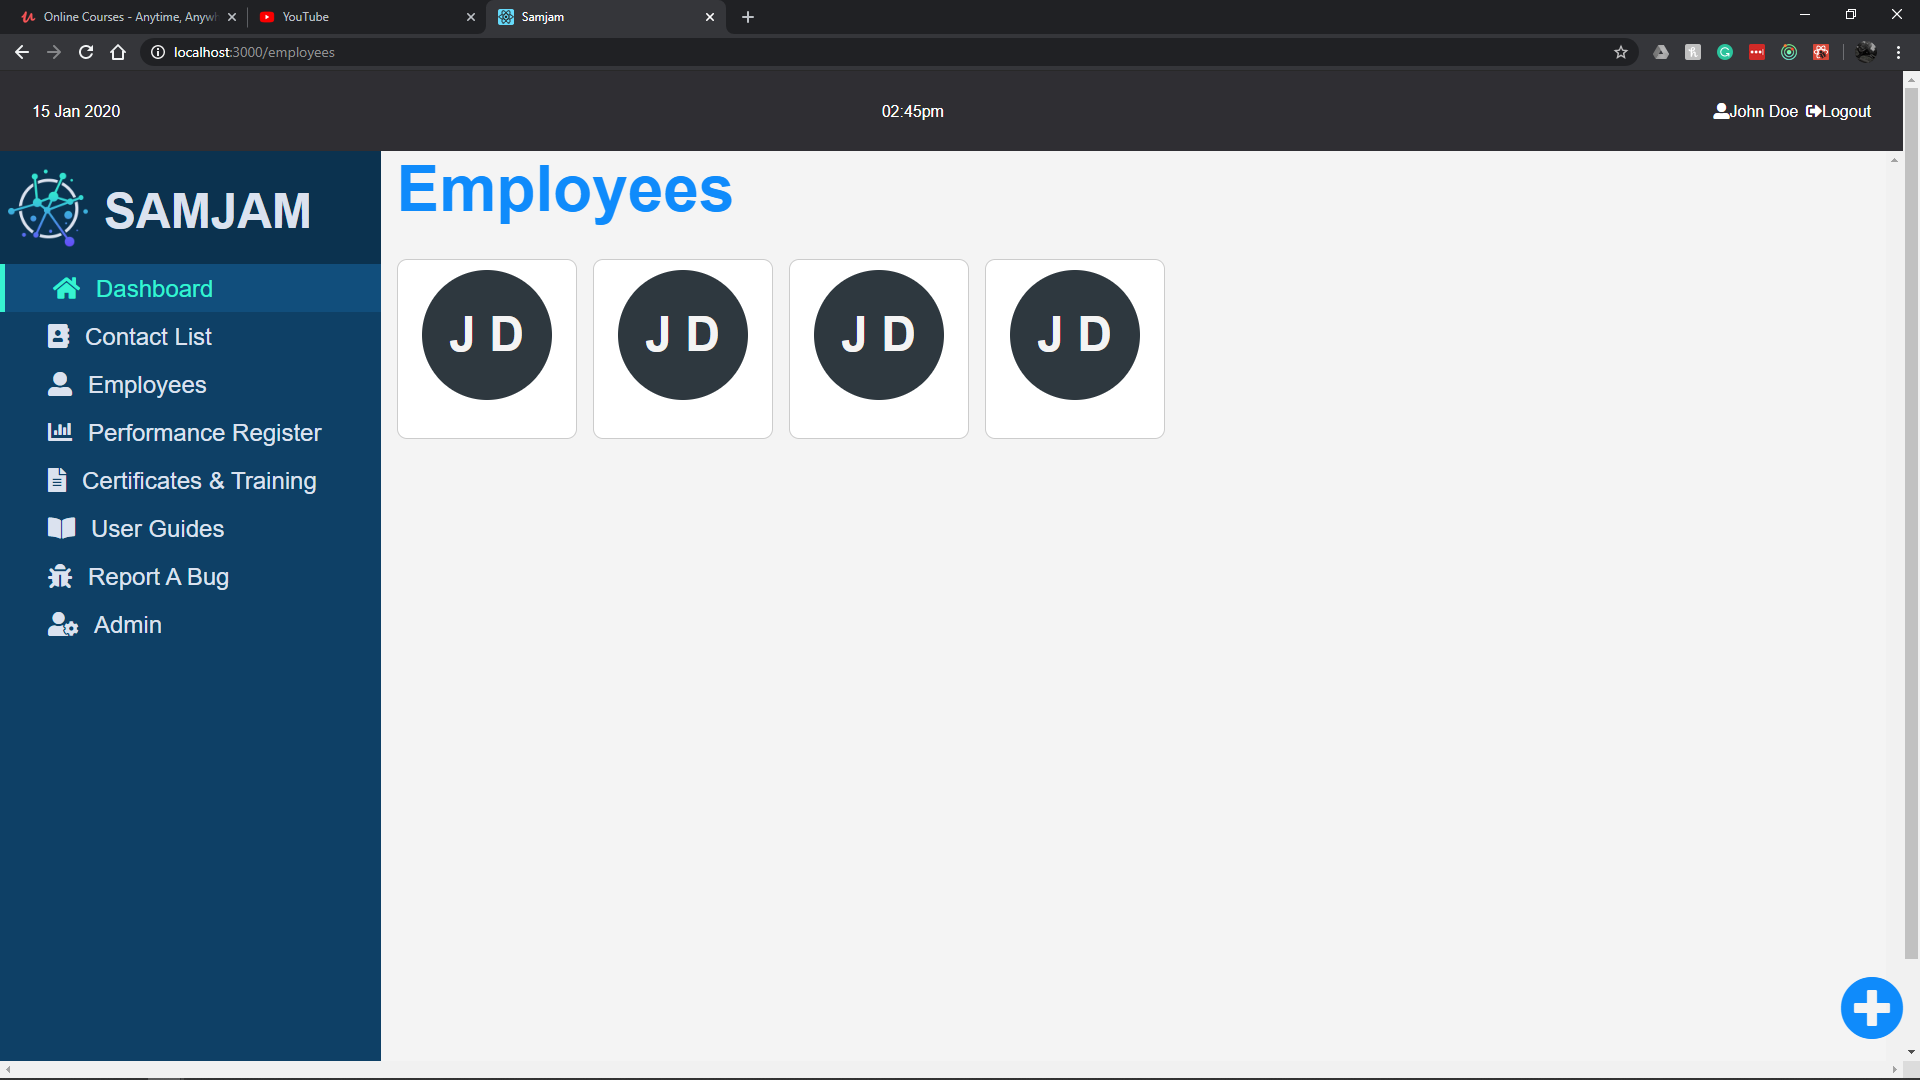This screenshot has height=1080, width=1920.
Task: Open the Chrome three-dot menu
Action: click(1898, 52)
